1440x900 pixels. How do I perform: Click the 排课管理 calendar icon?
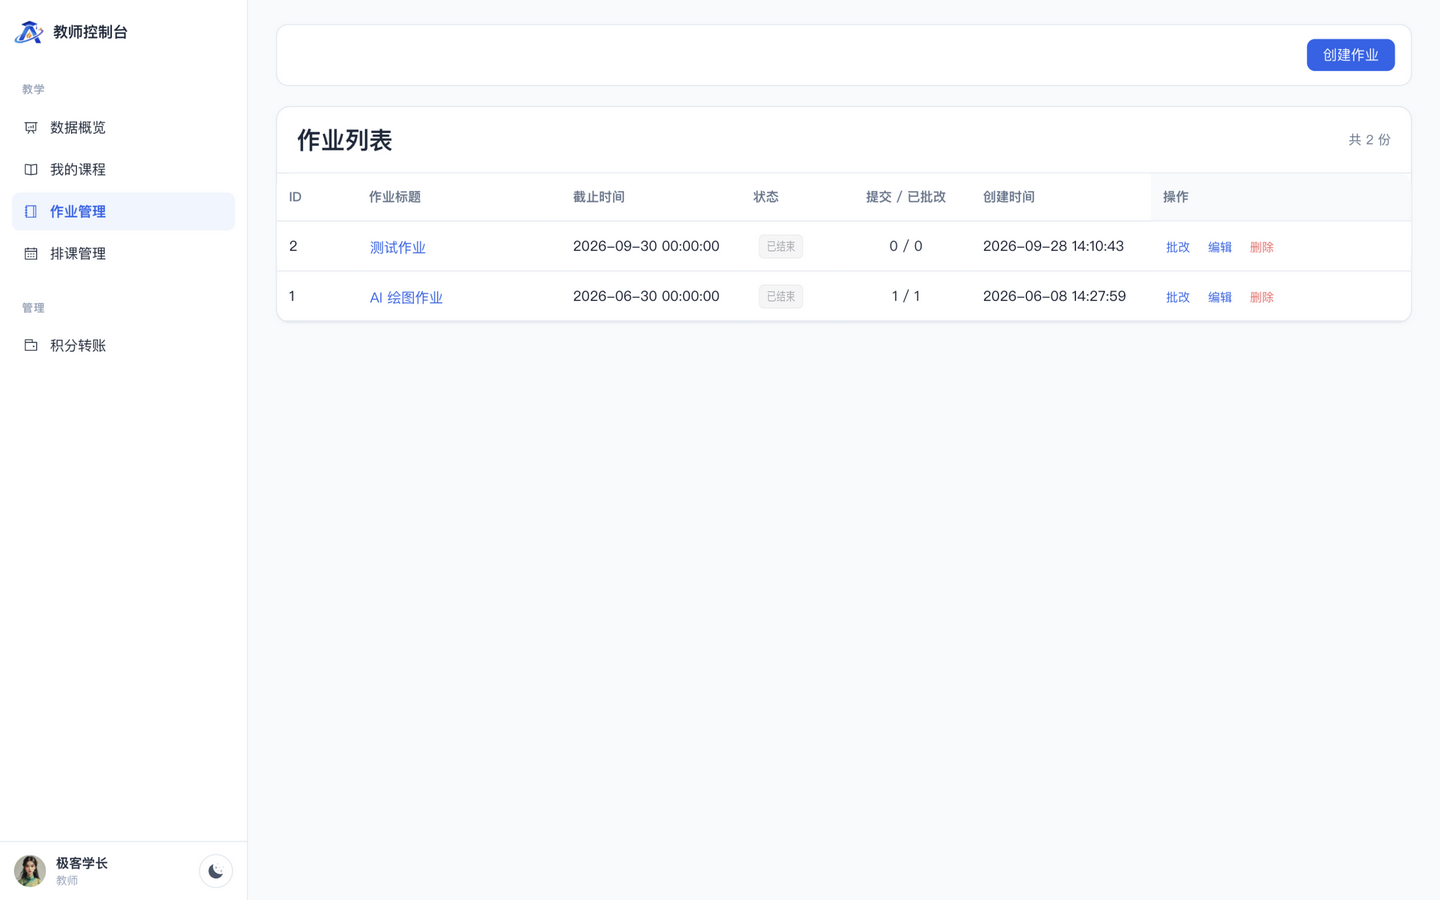coord(31,254)
